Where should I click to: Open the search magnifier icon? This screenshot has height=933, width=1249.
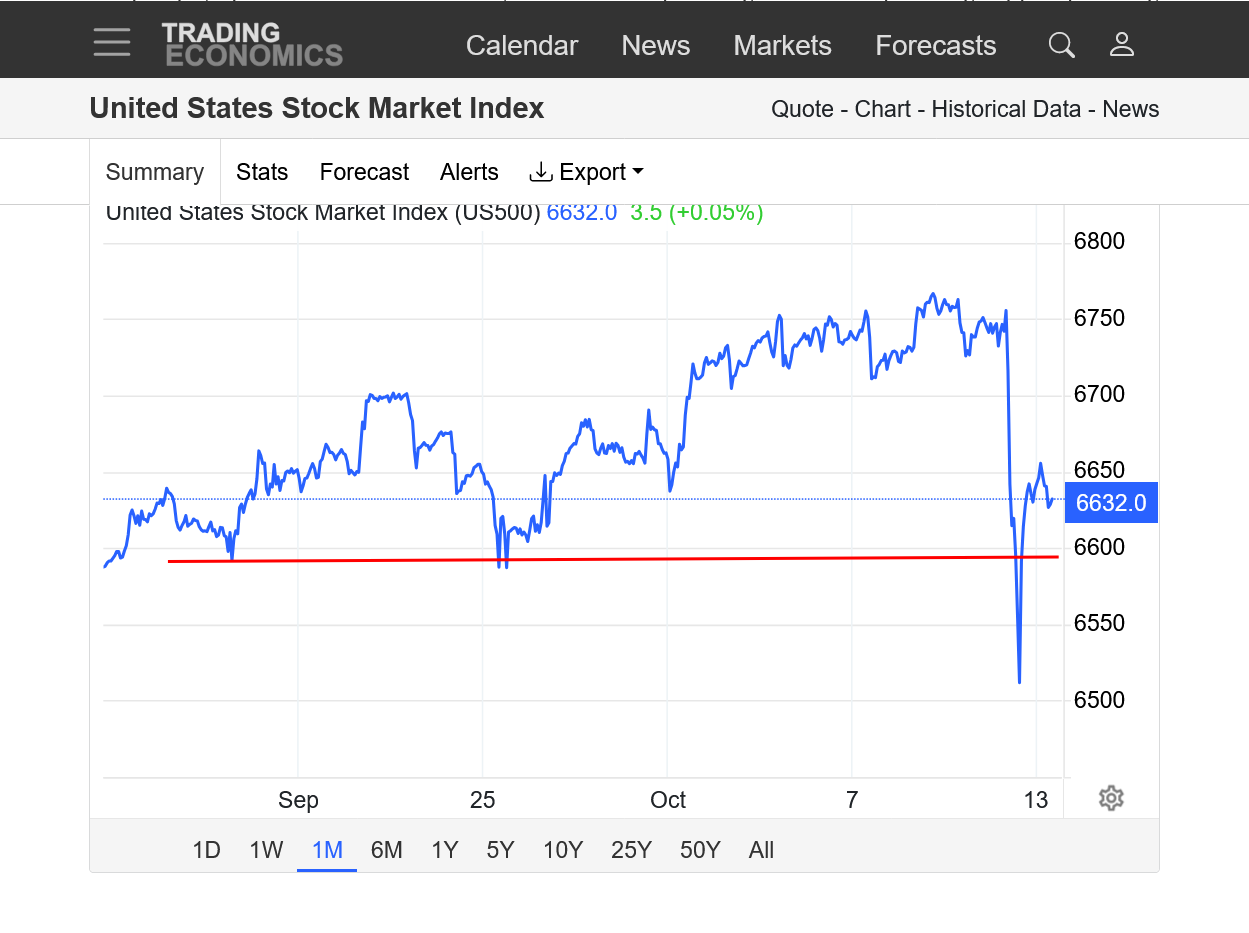coord(1061,45)
